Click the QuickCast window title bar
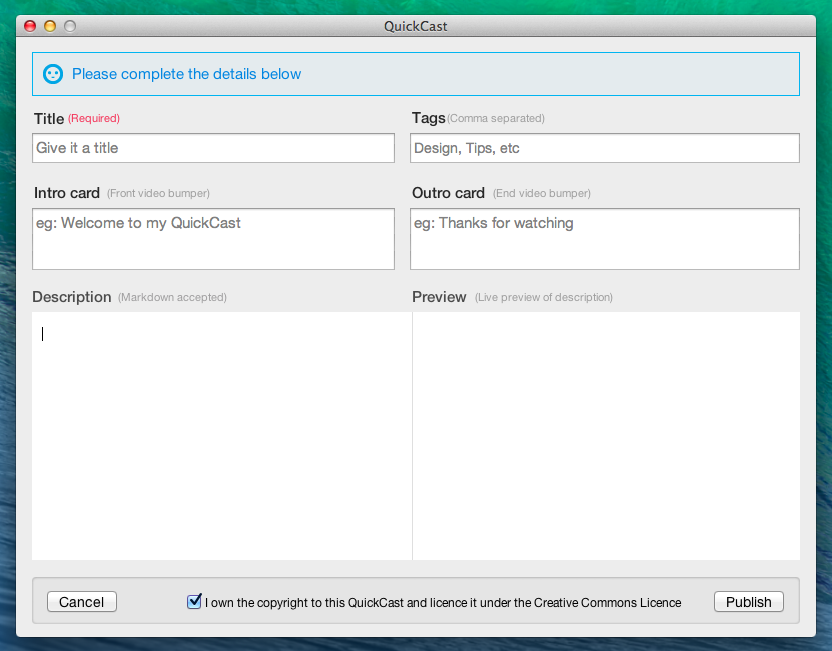This screenshot has width=832, height=651. [x=416, y=26]
